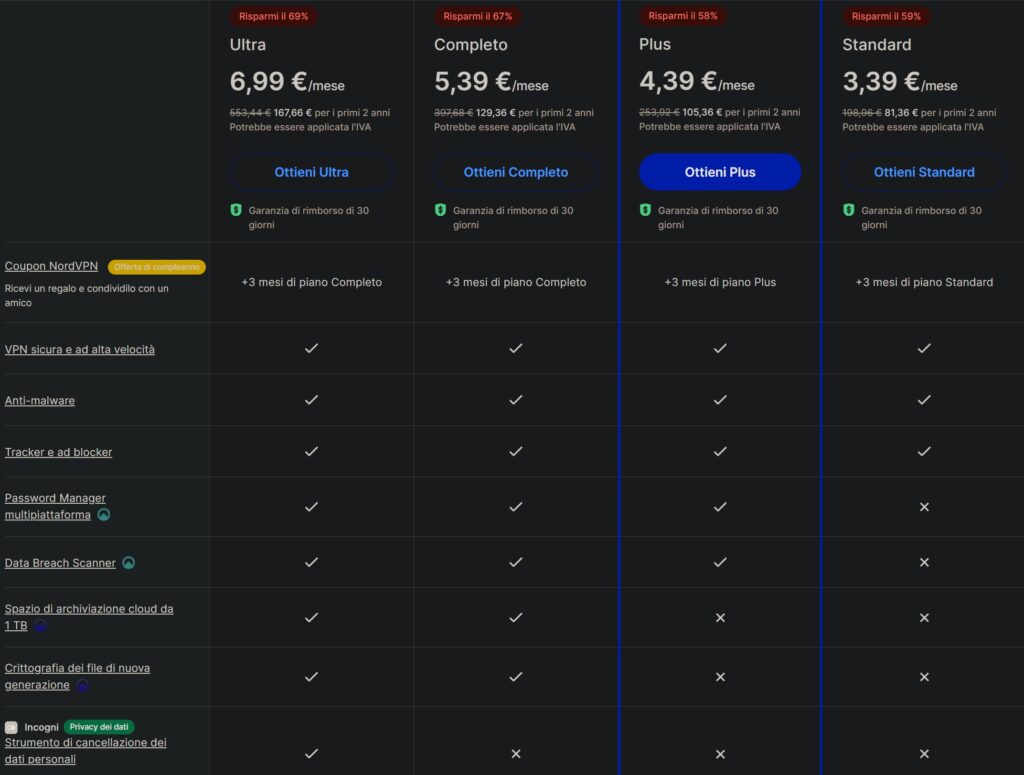The width and height of the screenshot is (1024, 775).
Task: Click the 5,39 €/mese price
Action: pyautogui.click(x=492, y=82)
